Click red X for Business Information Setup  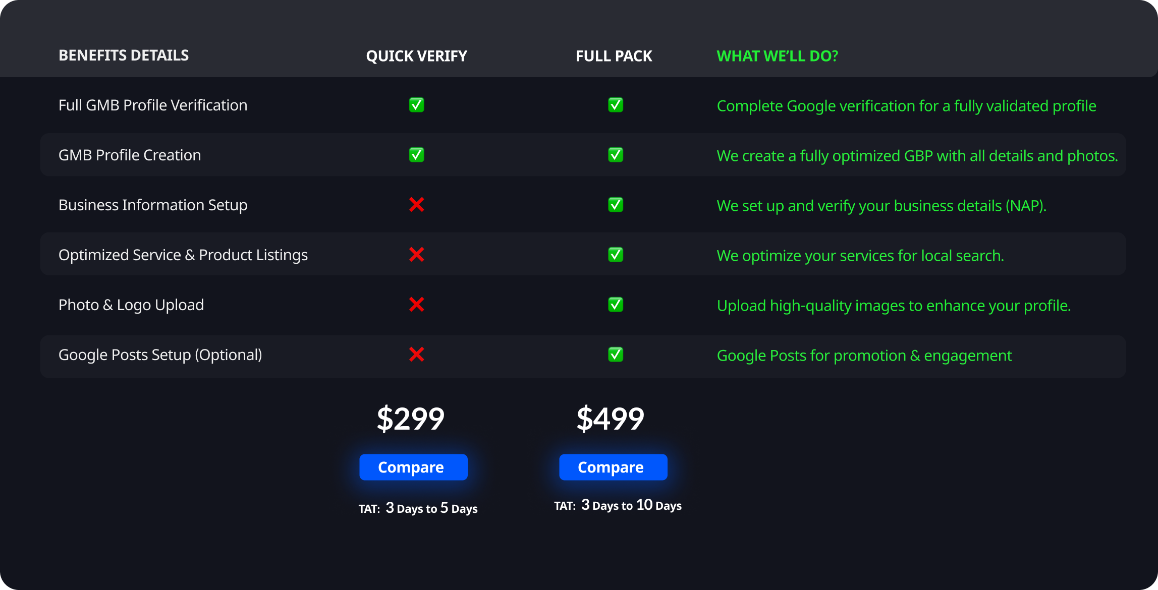[x=417, y=205]
